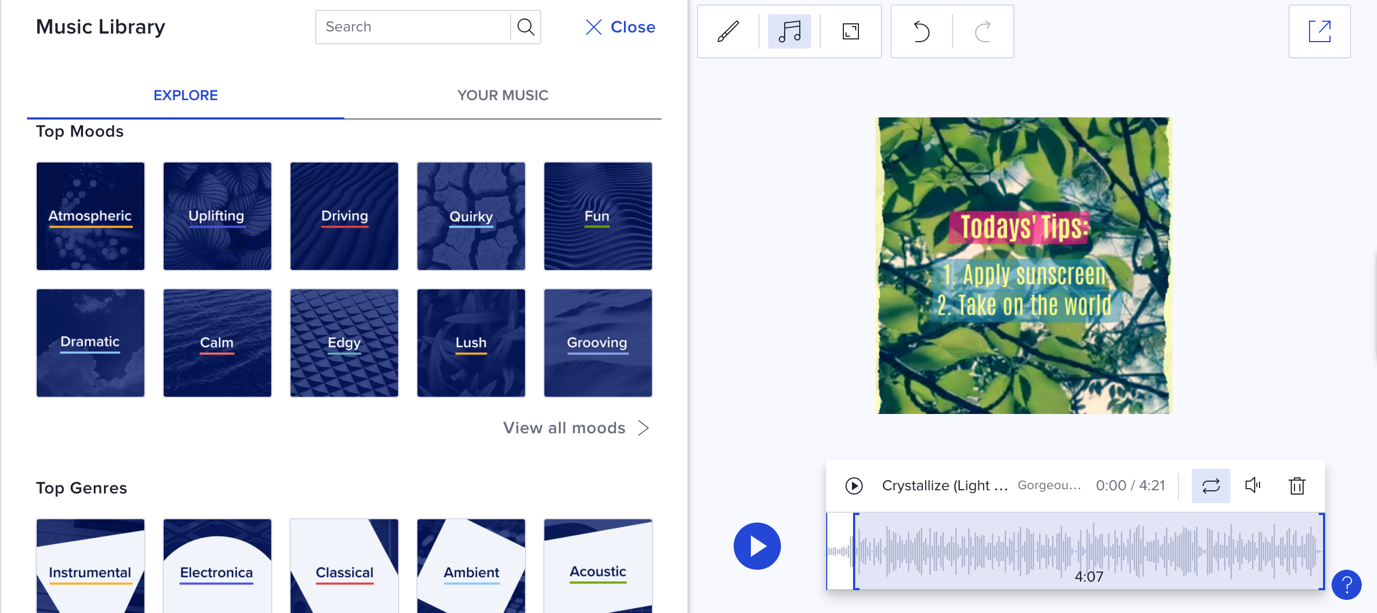Switch to the YOUR MUSIC tab
The image size is (1377, 613).
pos(503,95)
